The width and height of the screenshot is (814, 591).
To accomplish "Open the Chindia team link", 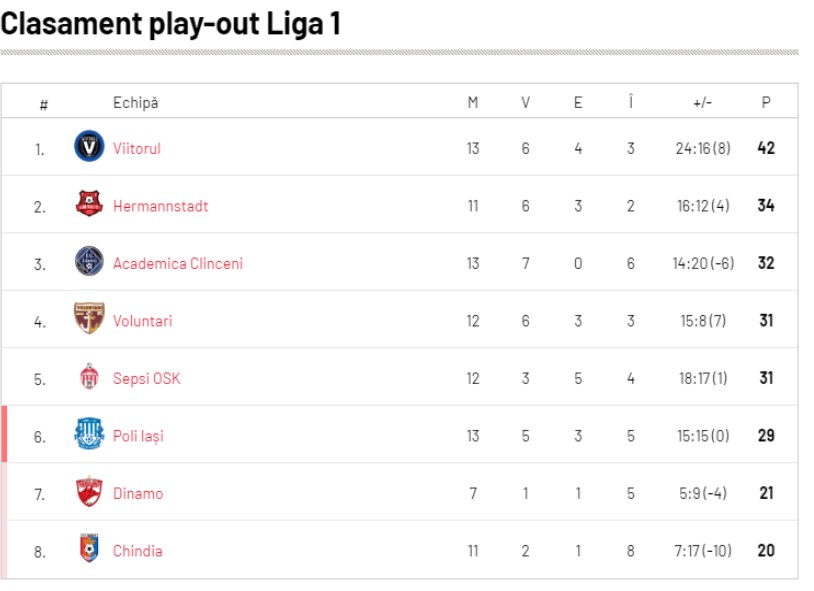I will pyautogui.click(x=137, y=551).
